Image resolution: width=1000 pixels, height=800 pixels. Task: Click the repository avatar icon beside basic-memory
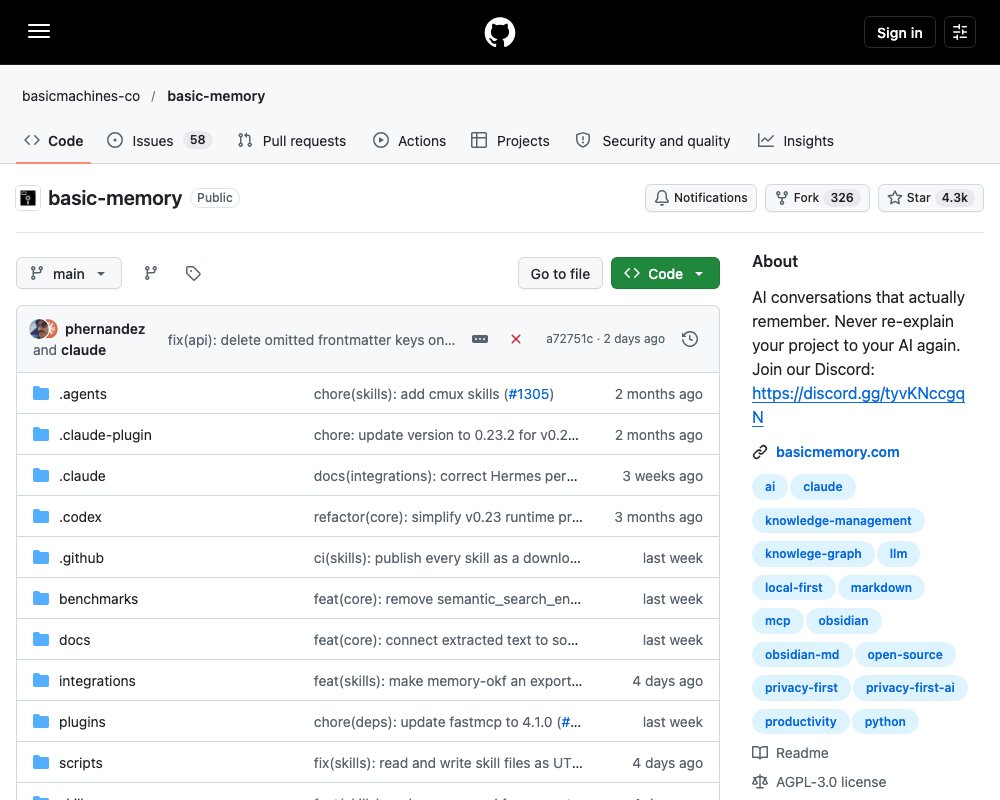pos(28,198)
